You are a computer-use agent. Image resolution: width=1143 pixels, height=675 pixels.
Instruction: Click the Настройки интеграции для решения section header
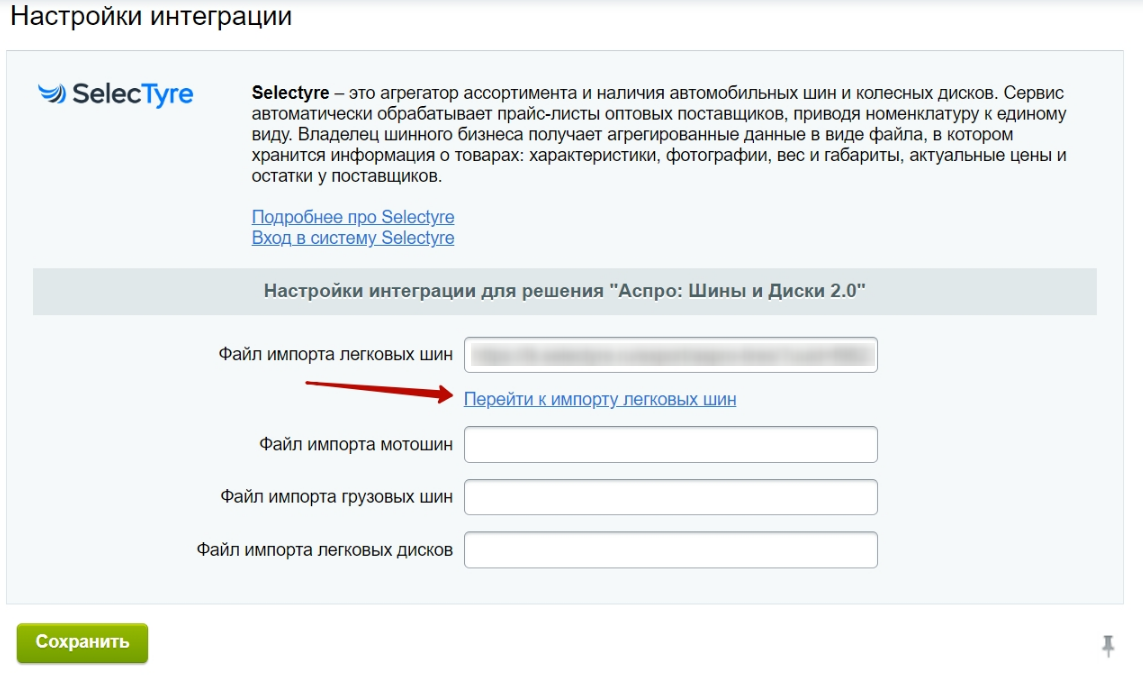565,291
